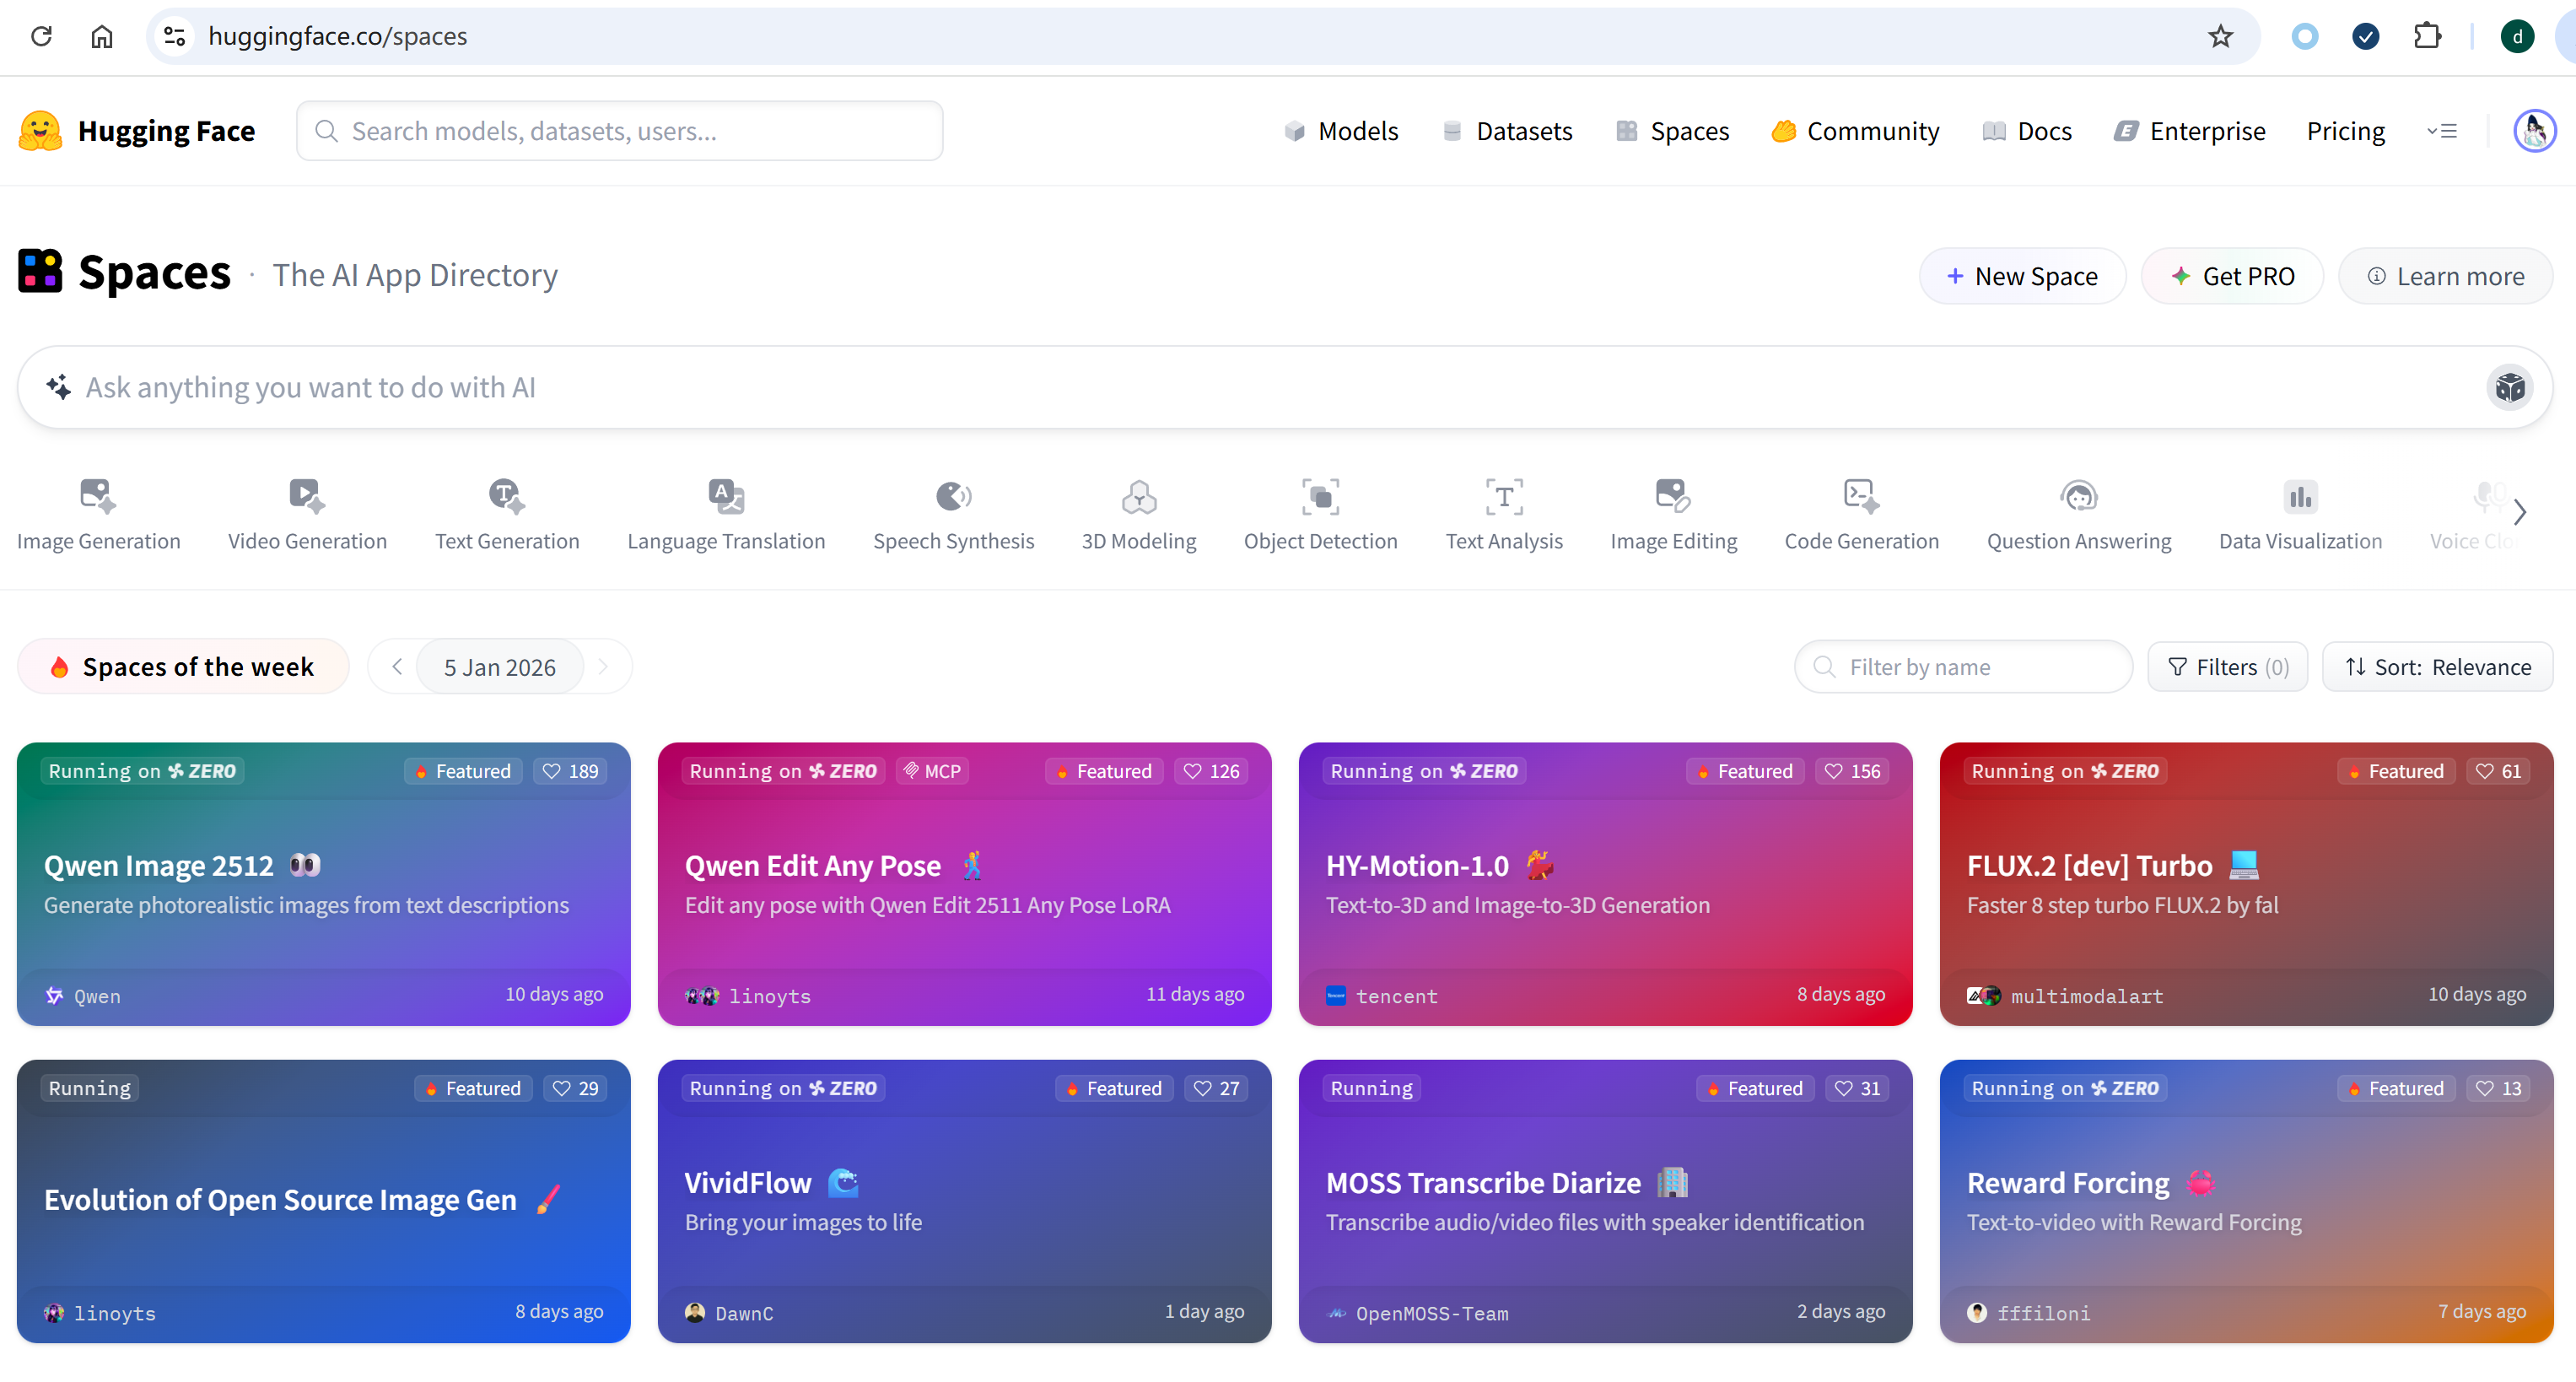Show more categories with right chevron
The height and width of the screenshot is (1382, 2576).
pyautogui.click(x=2519, y=512)
